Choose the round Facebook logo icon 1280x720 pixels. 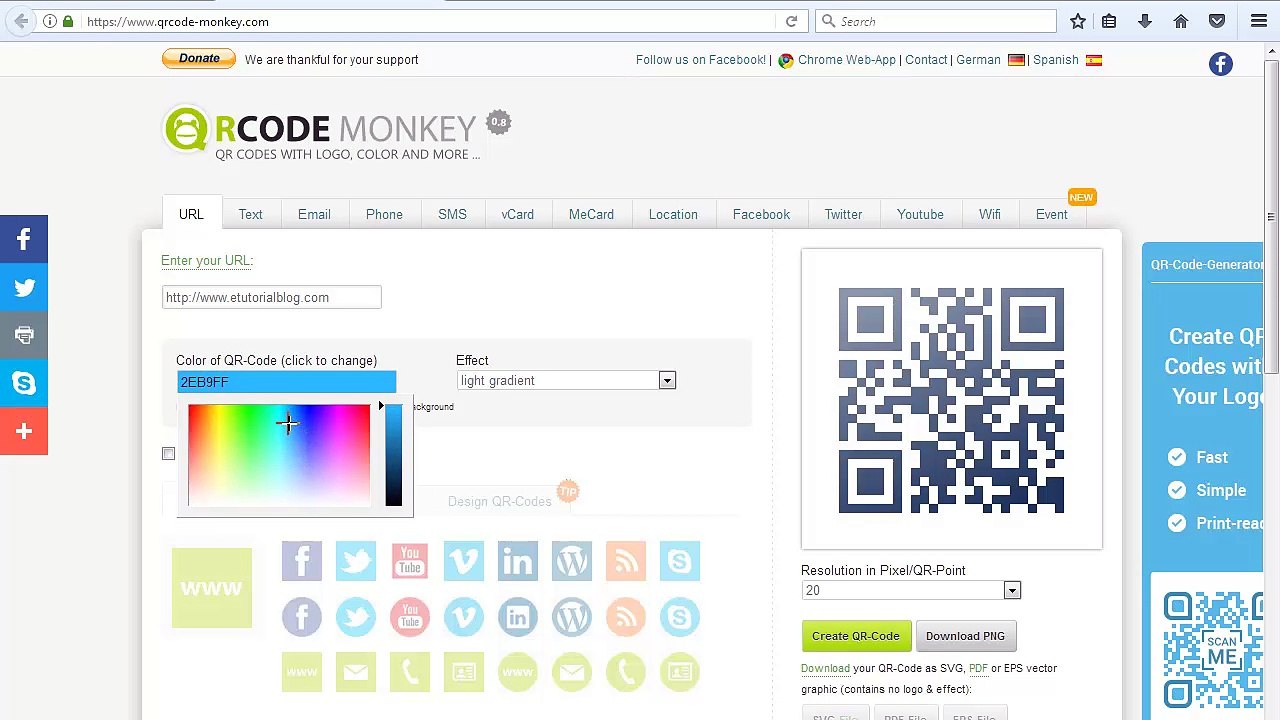301,617
